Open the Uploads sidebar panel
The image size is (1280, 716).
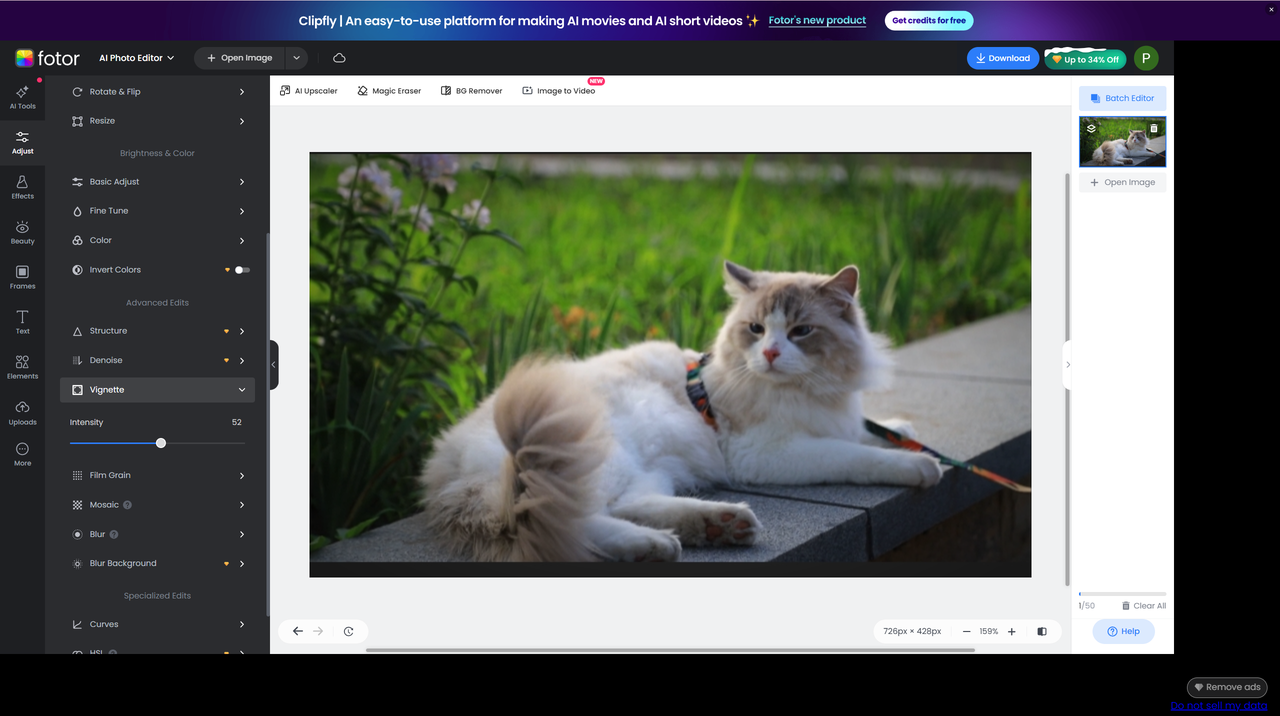22,412
